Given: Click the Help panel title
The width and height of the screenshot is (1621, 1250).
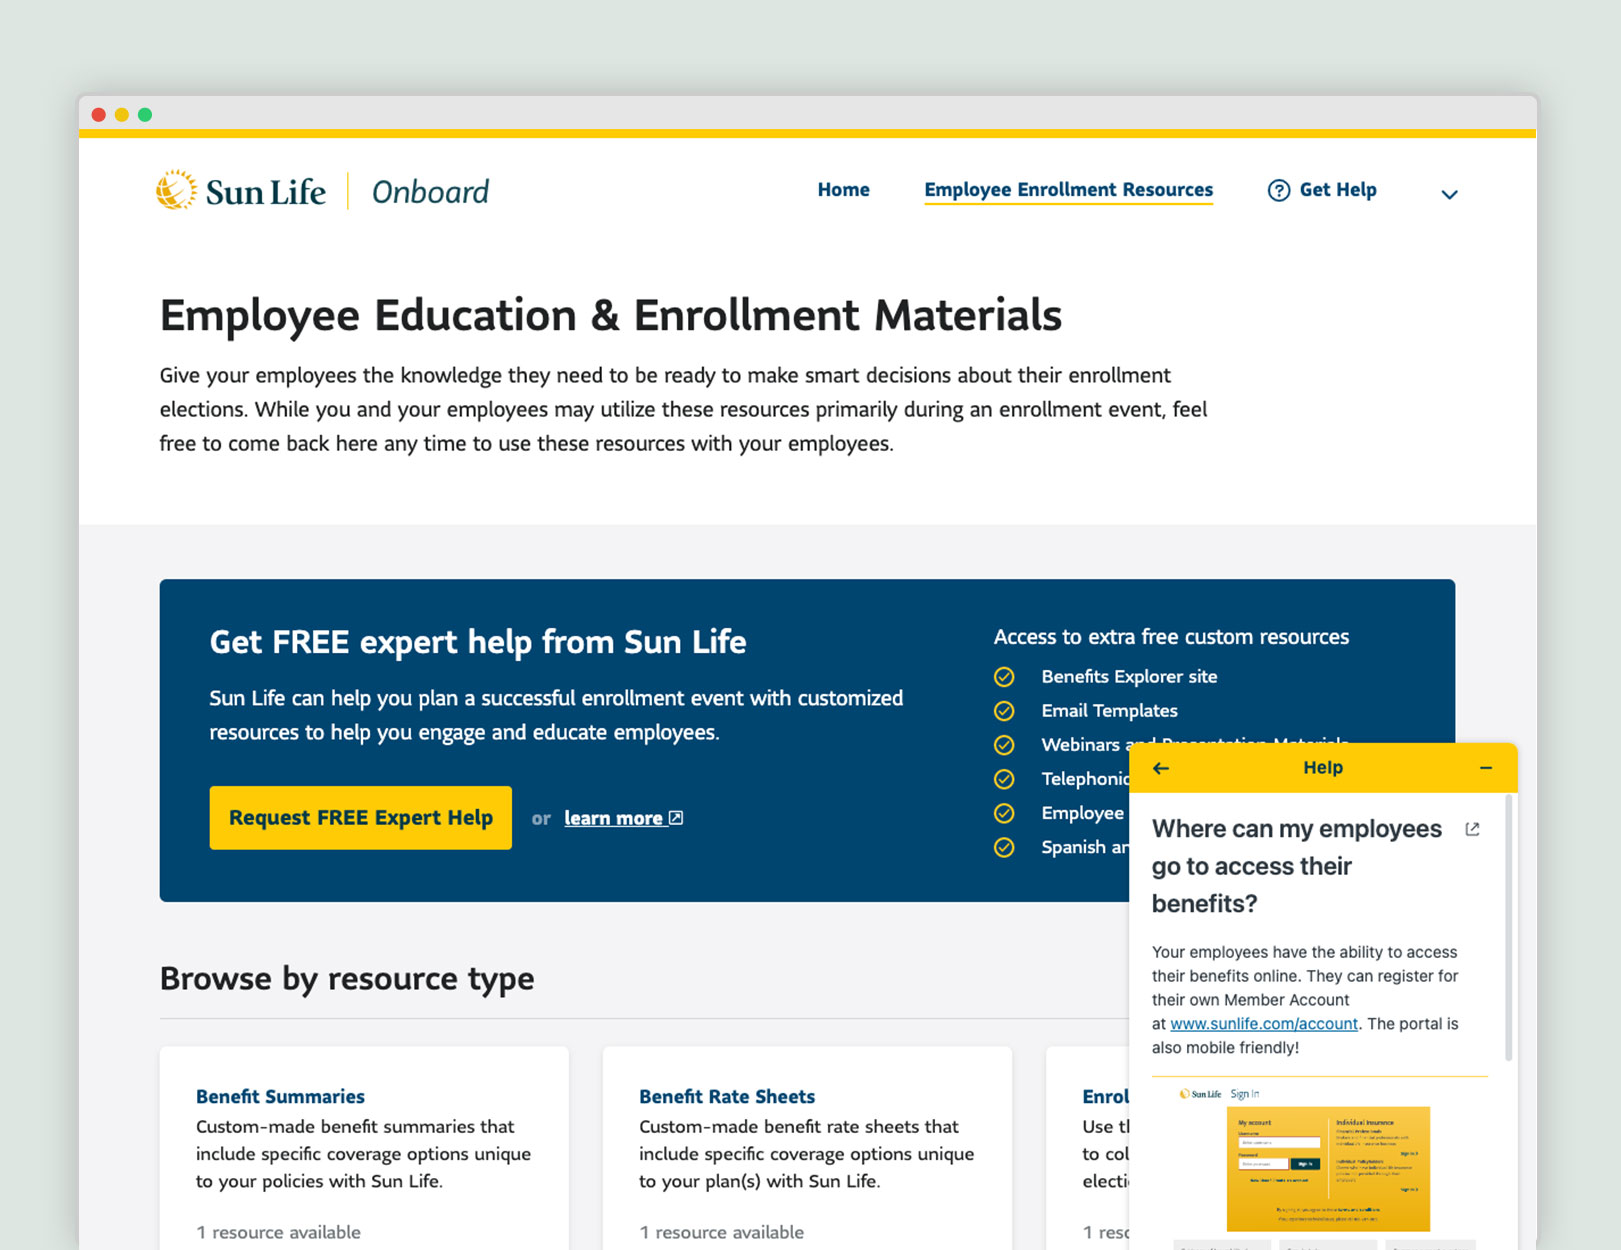Looking at the screenshot, I should tap(1322, 768).
